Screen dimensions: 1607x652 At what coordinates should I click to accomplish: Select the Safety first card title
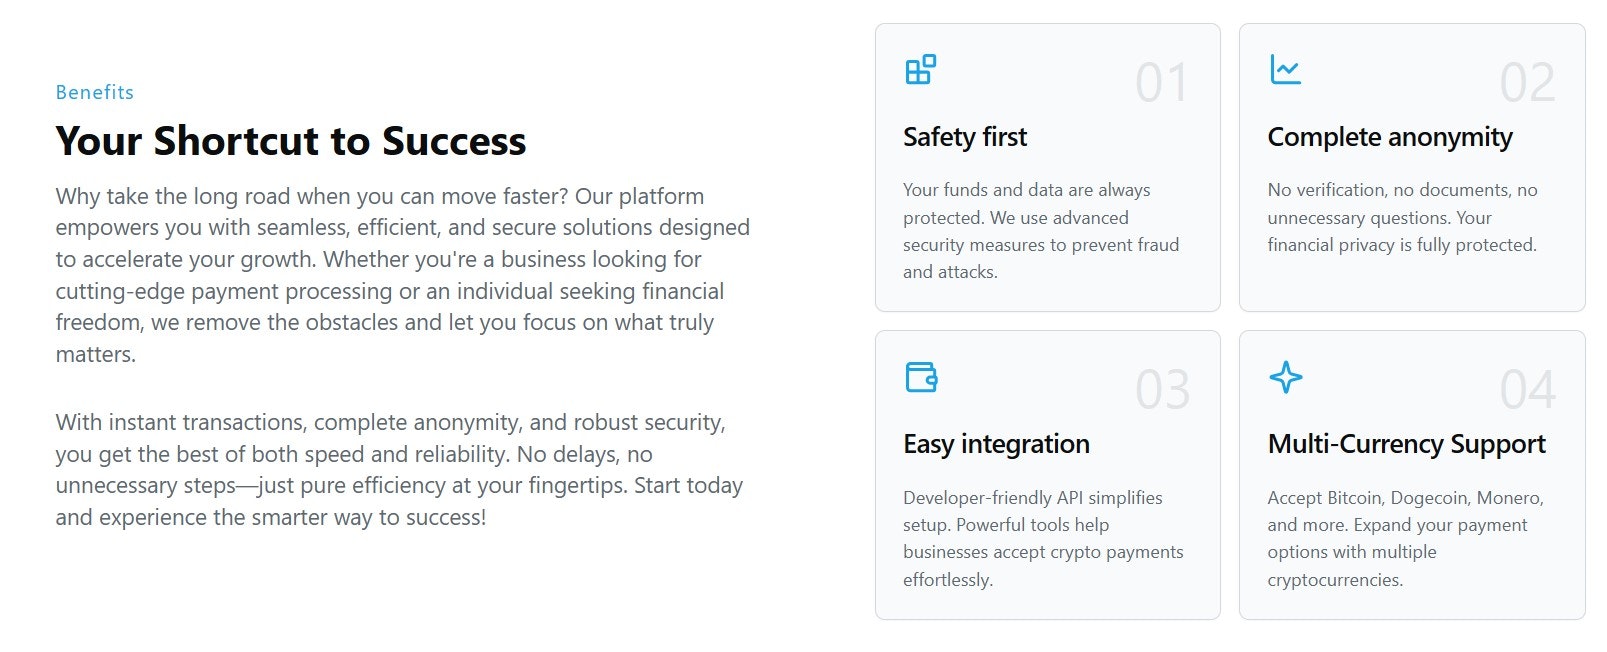(x=965, y=137)
